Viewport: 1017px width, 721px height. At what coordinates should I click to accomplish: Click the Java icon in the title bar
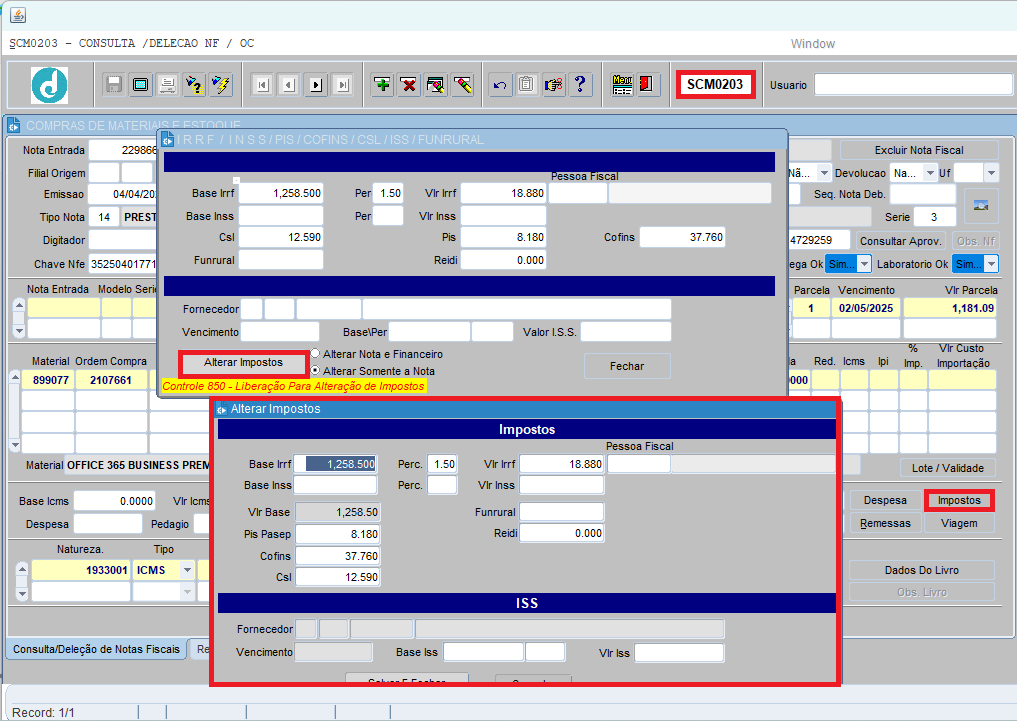pyautogui.click(x=18, y=15)
